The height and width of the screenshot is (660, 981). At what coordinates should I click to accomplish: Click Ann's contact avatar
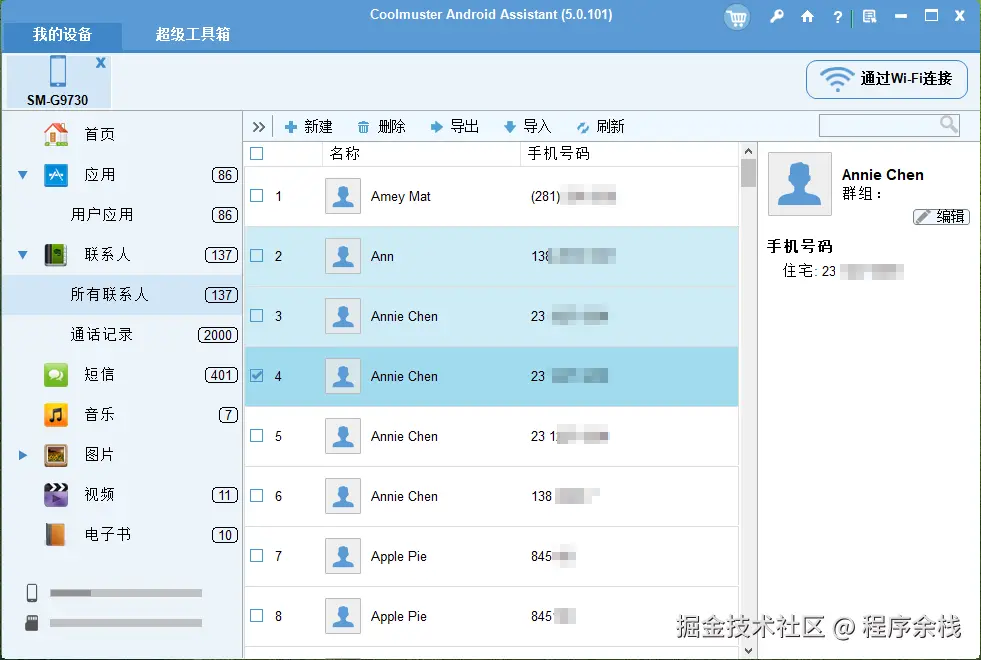(x=343, y=256)
